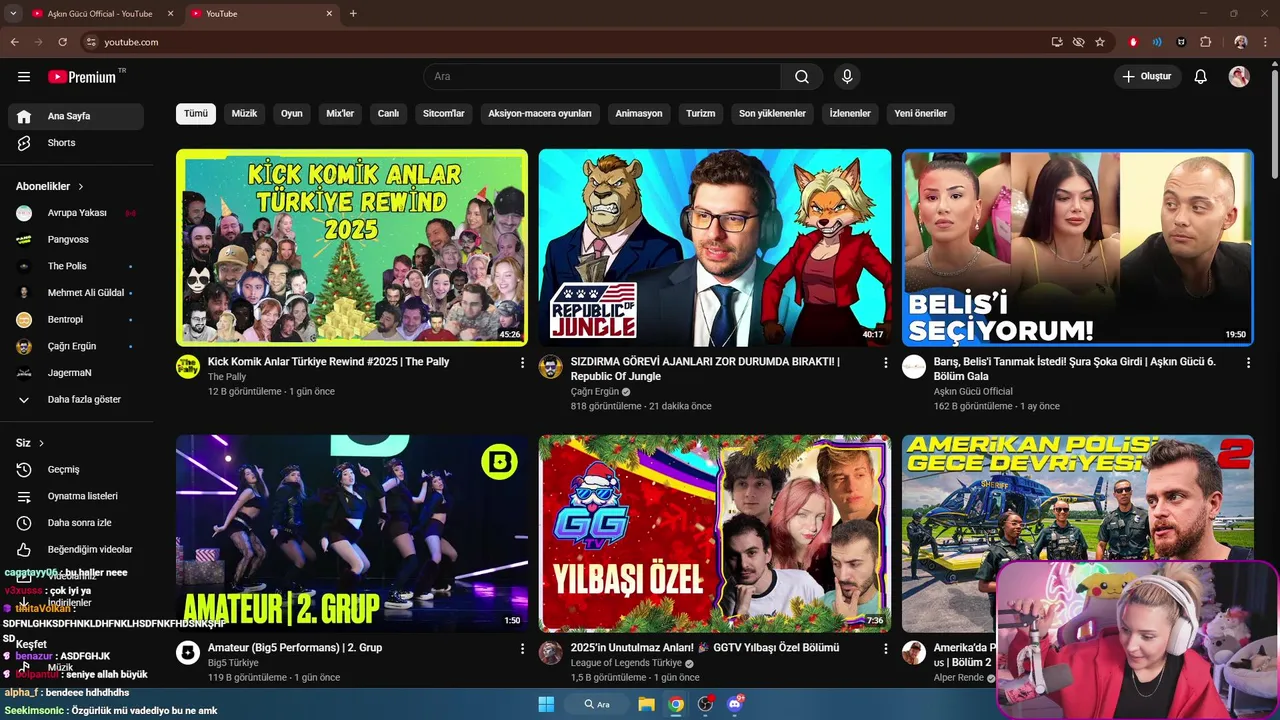Viewport: 1280px width, 720px height.
Task: Select the Son yüklenenler chip
Action: point(772,113)
